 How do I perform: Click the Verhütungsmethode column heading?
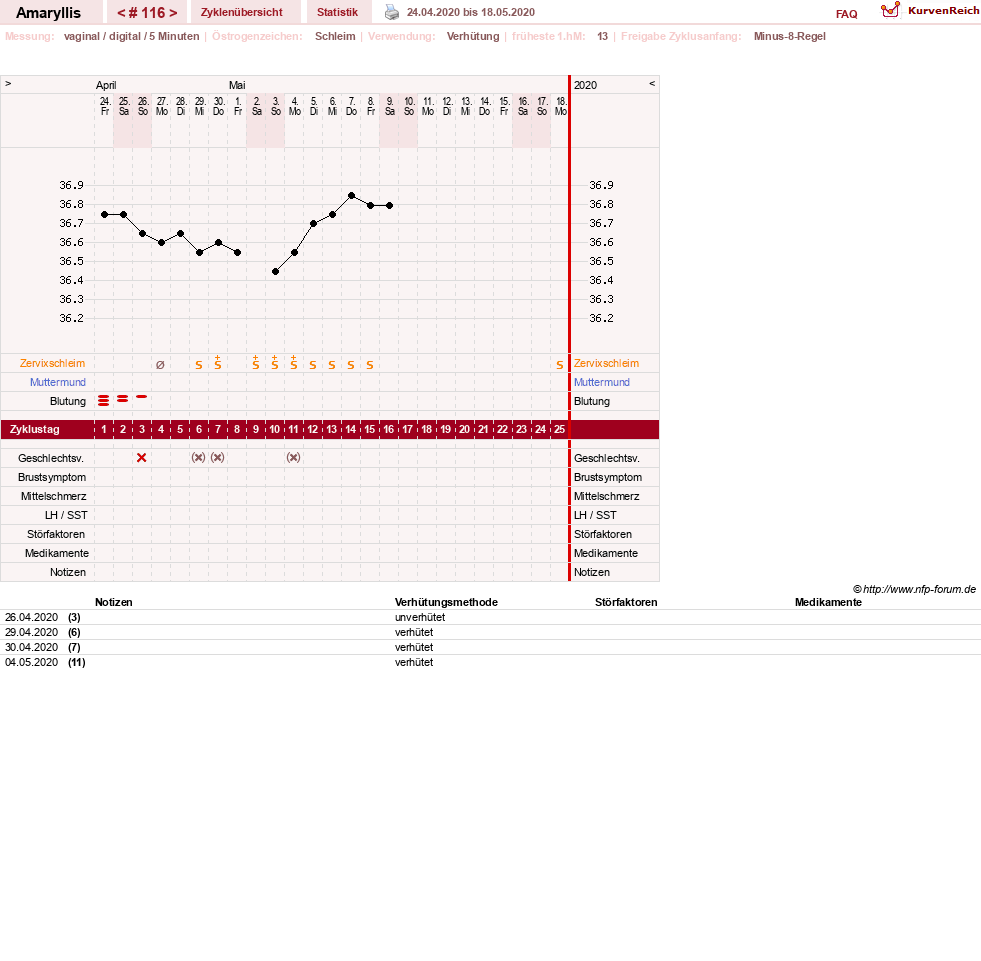click(446, 602)
